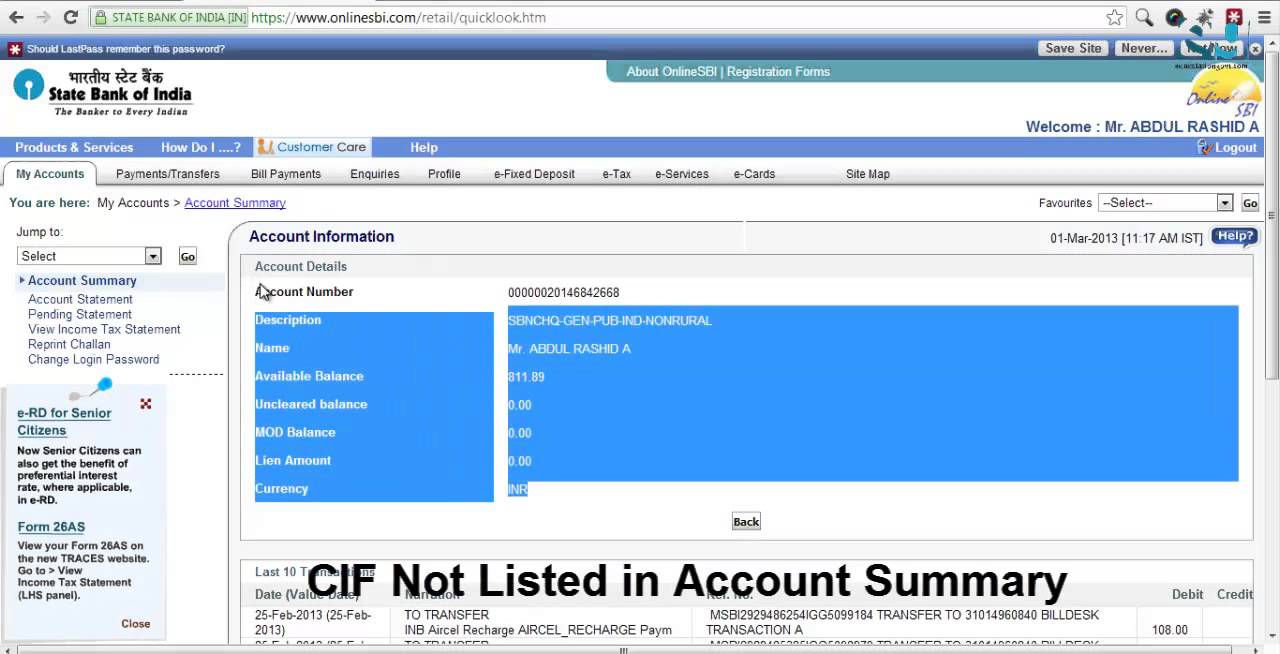
Task: Select Account Summary in left panel
Action: click(82, 281)
